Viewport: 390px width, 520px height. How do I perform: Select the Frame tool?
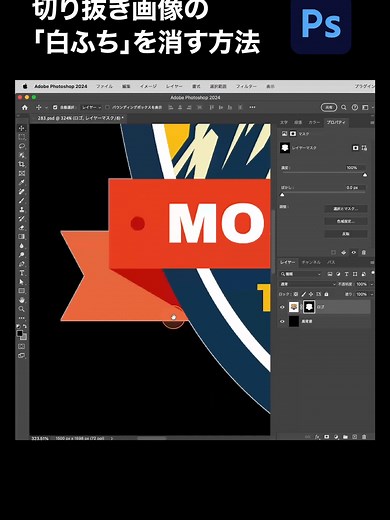coord(22,173)
